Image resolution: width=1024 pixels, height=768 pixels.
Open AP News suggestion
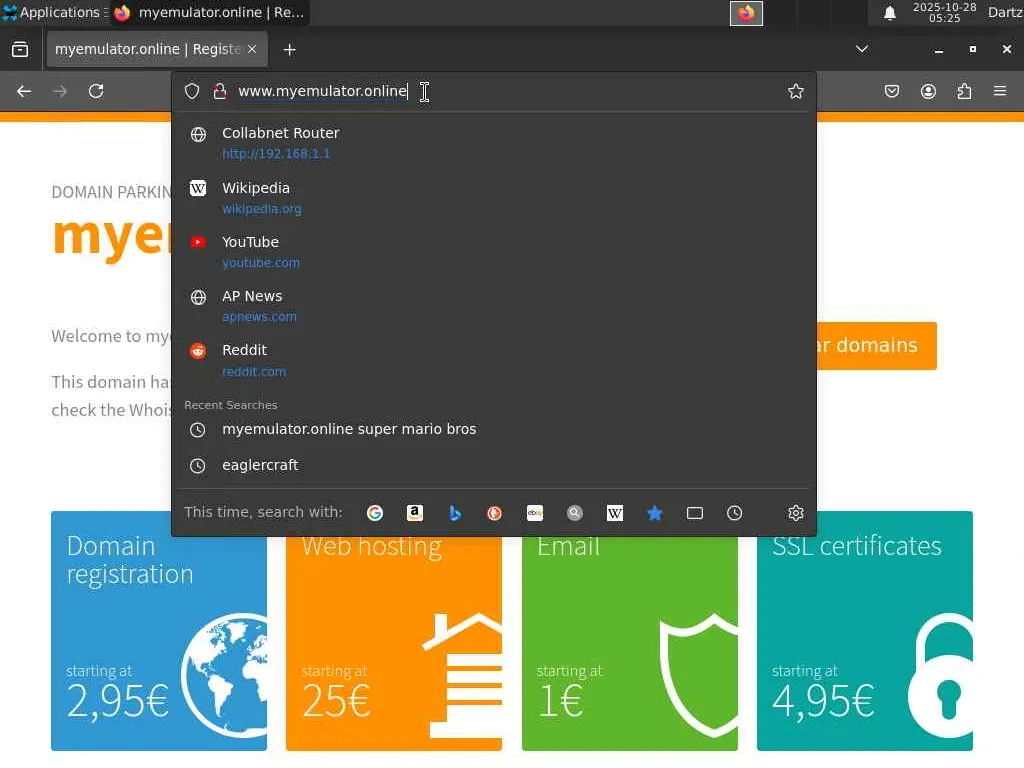[494, 306]
